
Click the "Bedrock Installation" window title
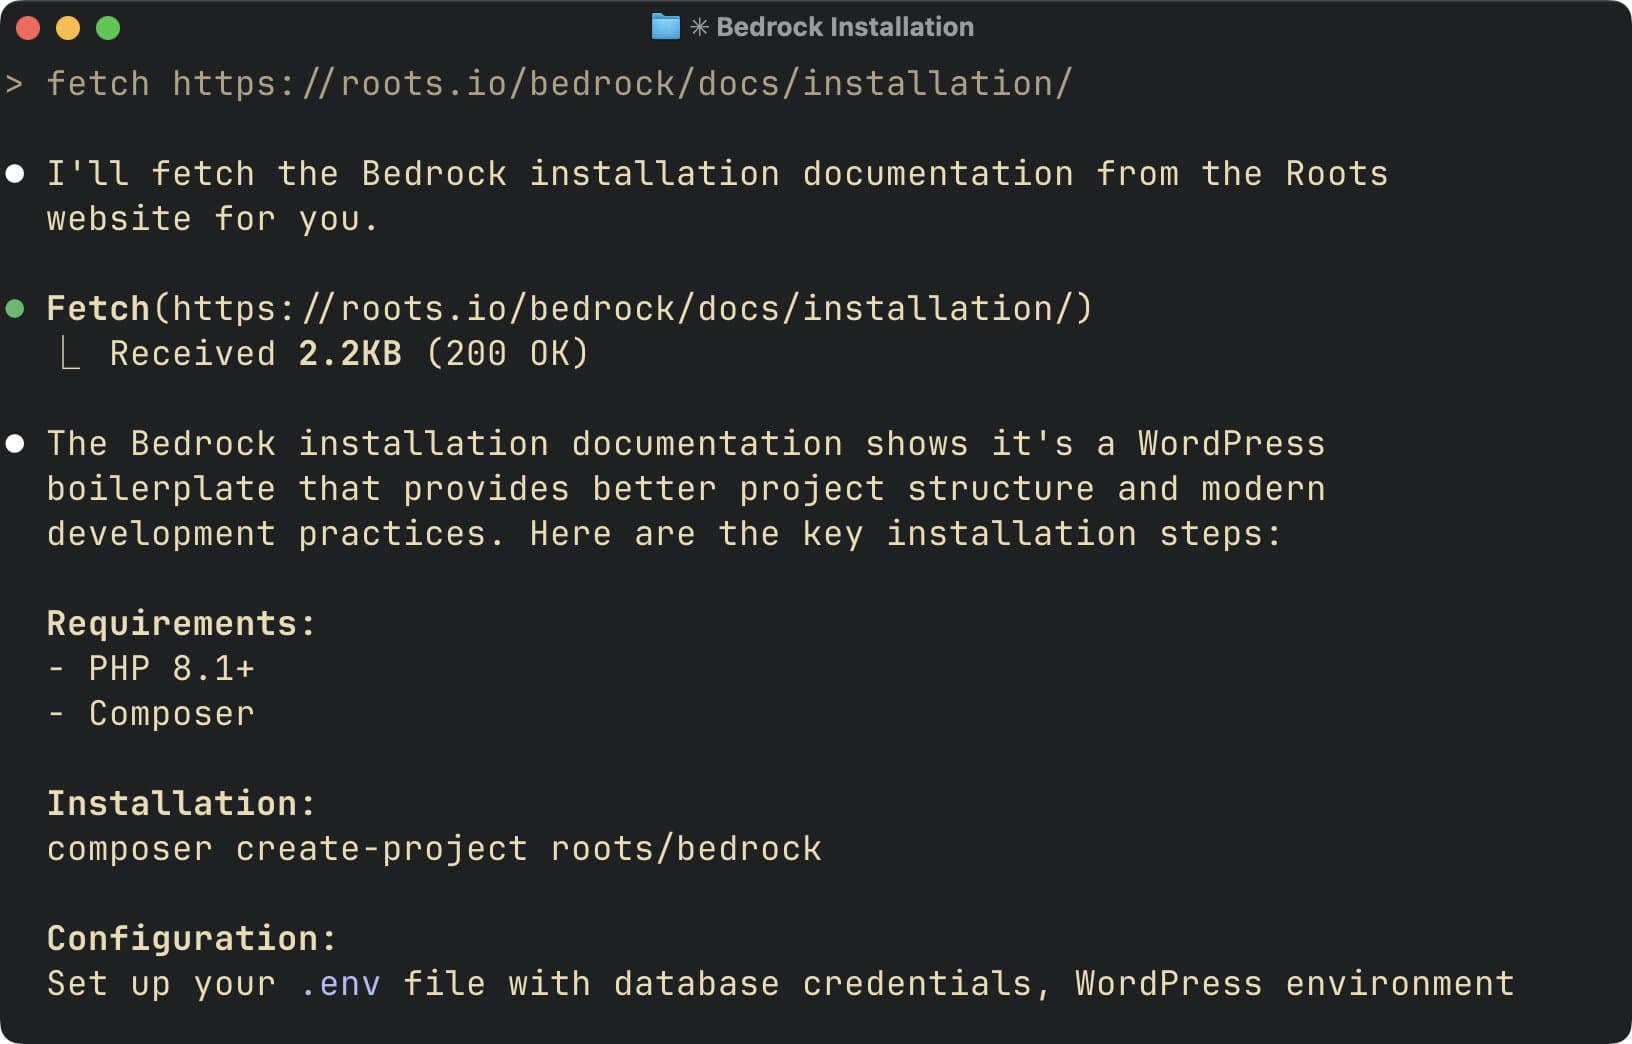[844, 27]
